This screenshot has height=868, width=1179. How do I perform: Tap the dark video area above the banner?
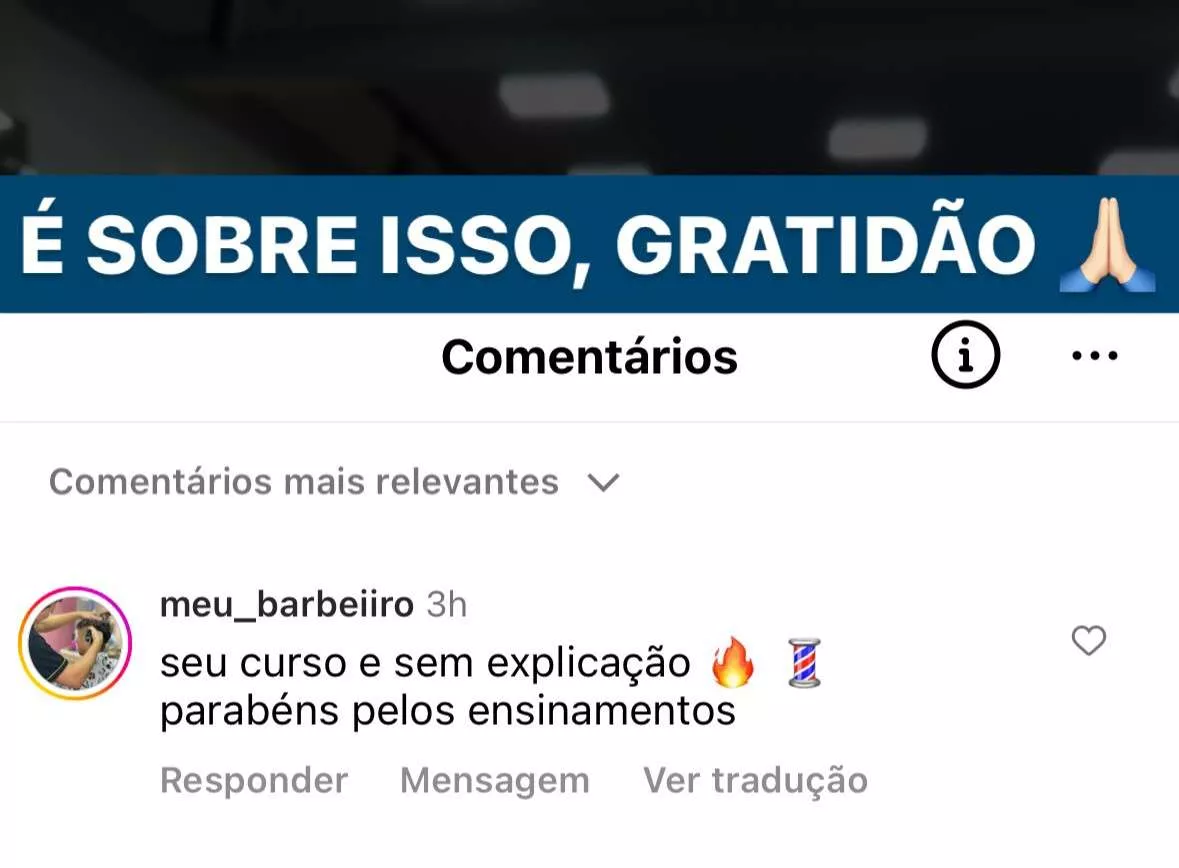pos(590,87)
